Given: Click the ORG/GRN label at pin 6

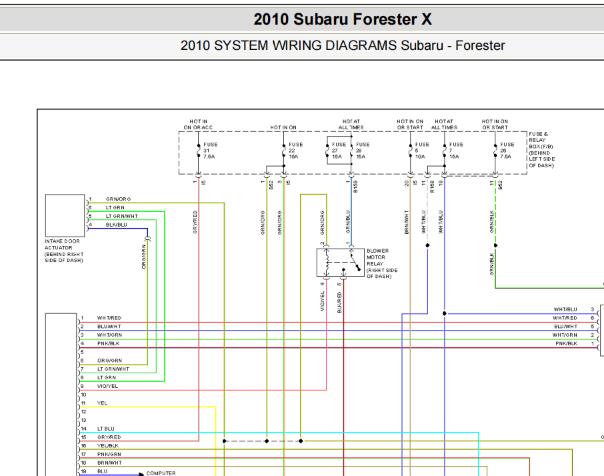Looking at the screenshot, I should pos(109,361).
